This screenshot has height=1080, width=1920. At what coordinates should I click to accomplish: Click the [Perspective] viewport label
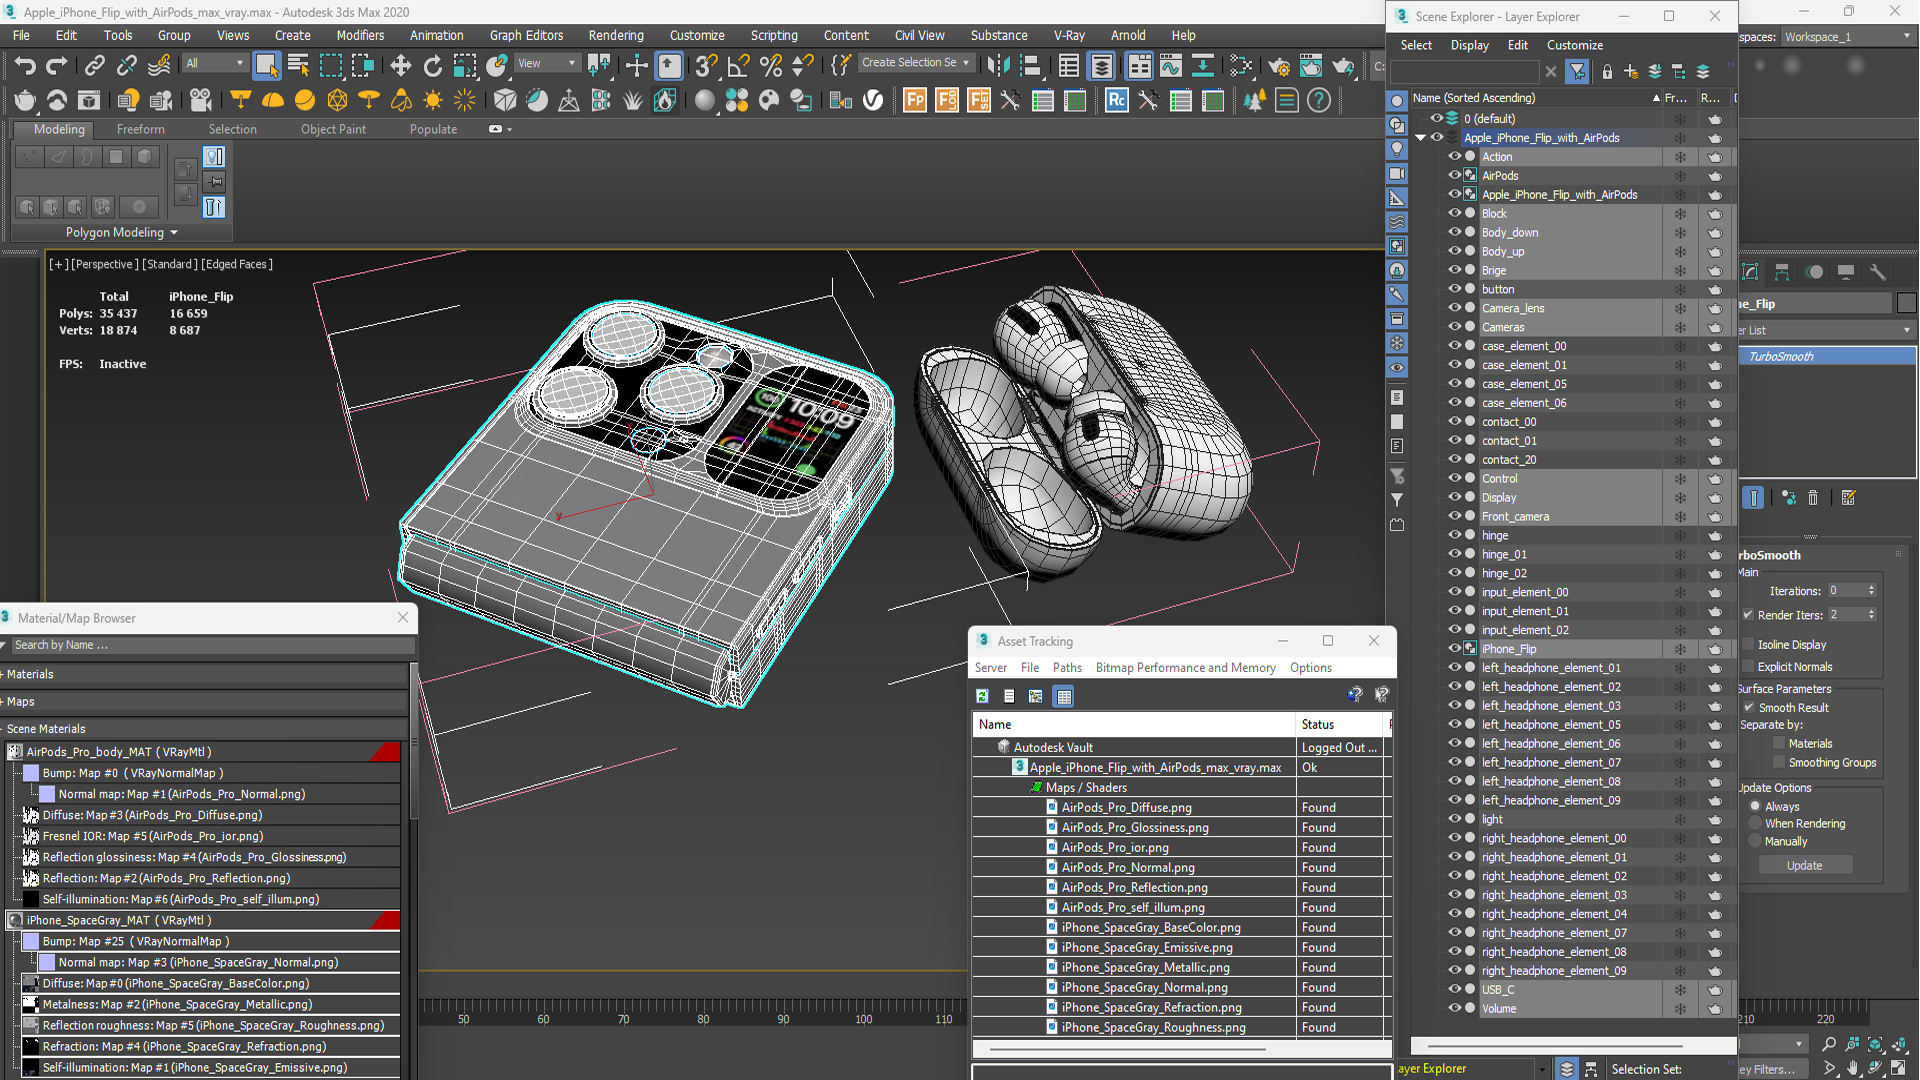pos(105,264)
